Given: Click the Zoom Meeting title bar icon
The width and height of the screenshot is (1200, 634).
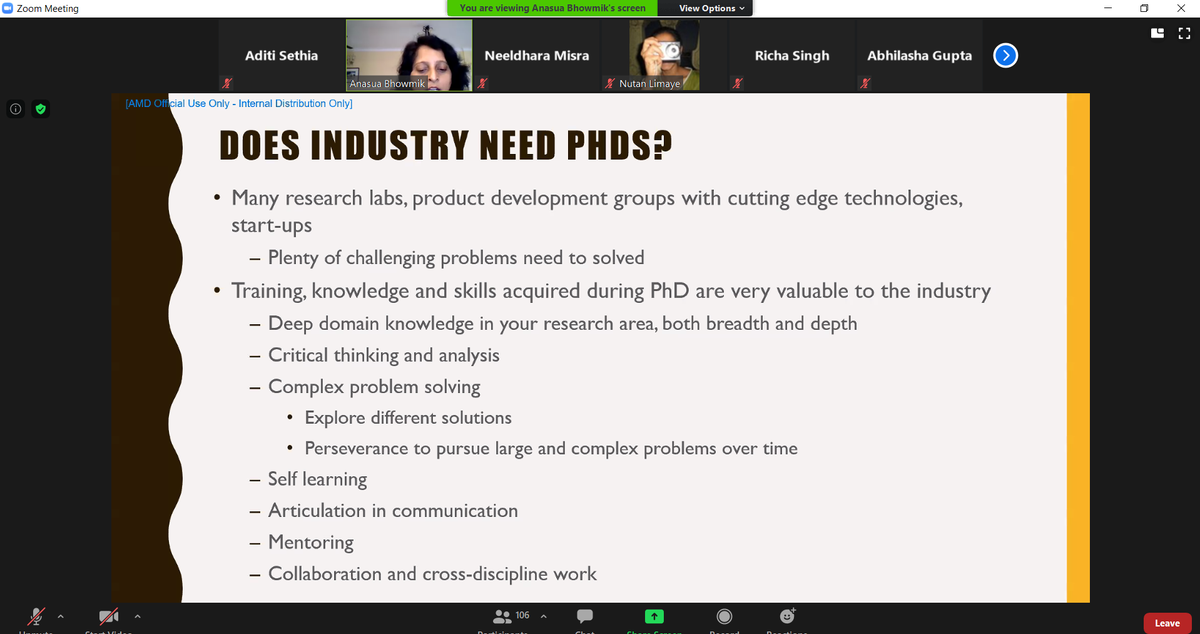Looking at the screenshot, I should (8, 9).
